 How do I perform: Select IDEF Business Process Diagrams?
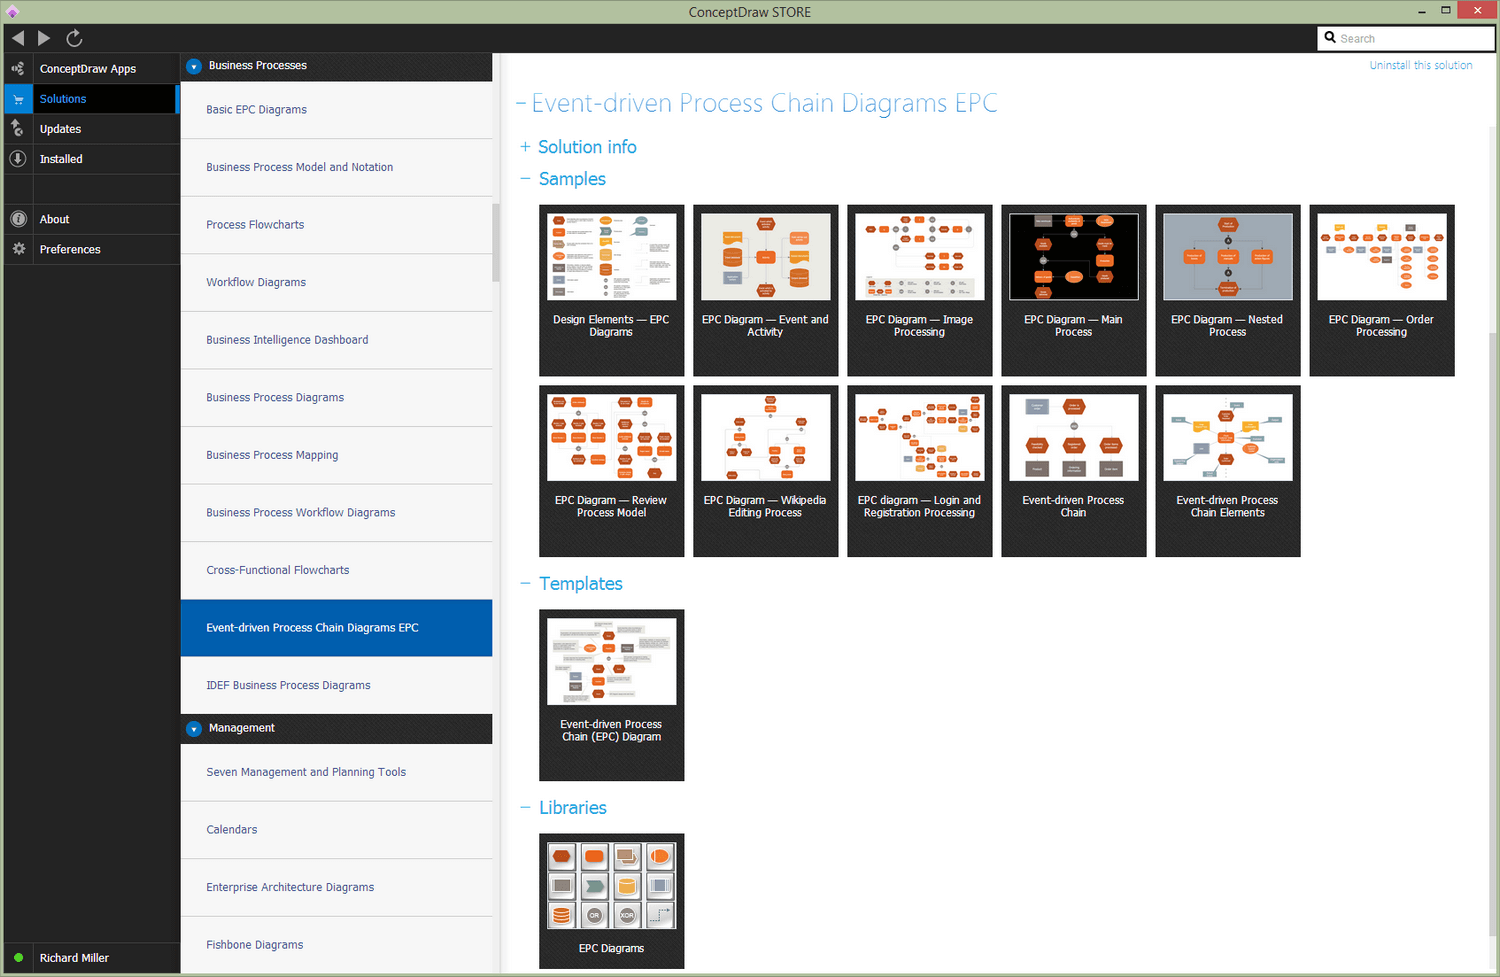click(336, 685)
